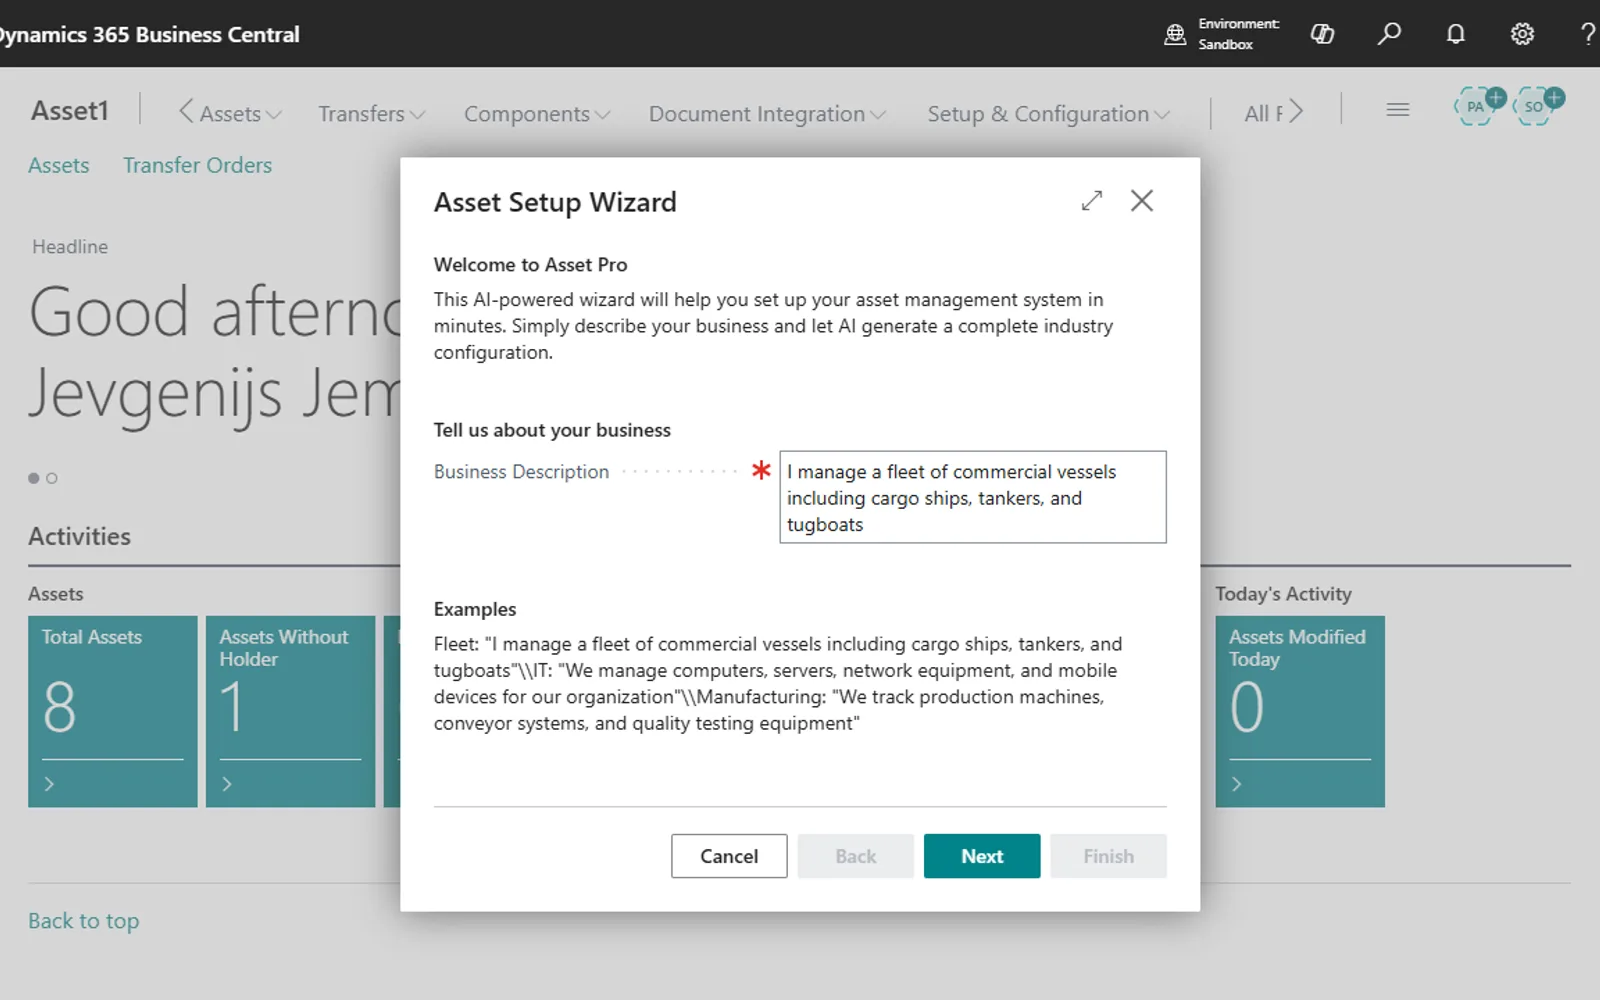Open arrow under Assets Modified Today tile
The image size is (1600, 1000).
(x=1237, y=784)
